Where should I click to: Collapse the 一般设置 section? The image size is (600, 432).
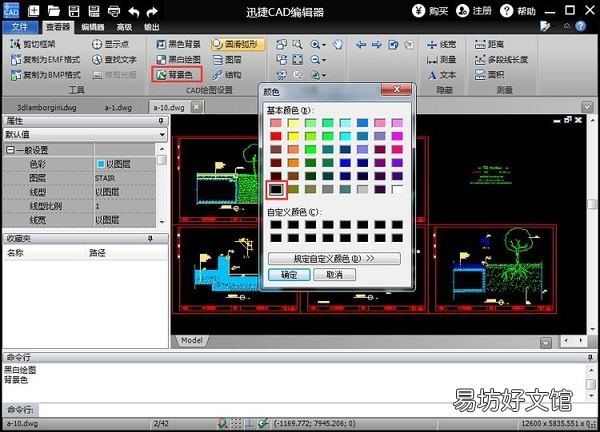[10, 150]
